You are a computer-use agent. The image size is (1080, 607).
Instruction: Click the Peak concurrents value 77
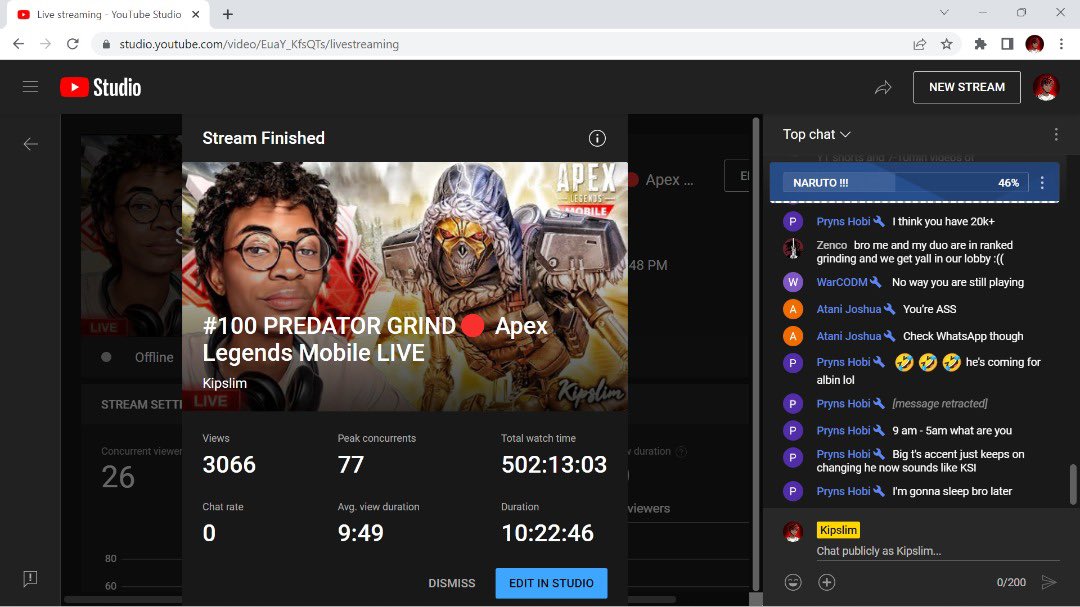(x=351, y=465)
